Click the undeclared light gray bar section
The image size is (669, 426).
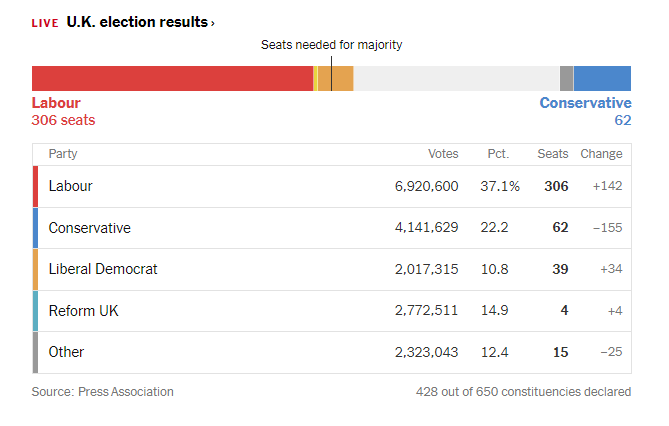point(457,79)
